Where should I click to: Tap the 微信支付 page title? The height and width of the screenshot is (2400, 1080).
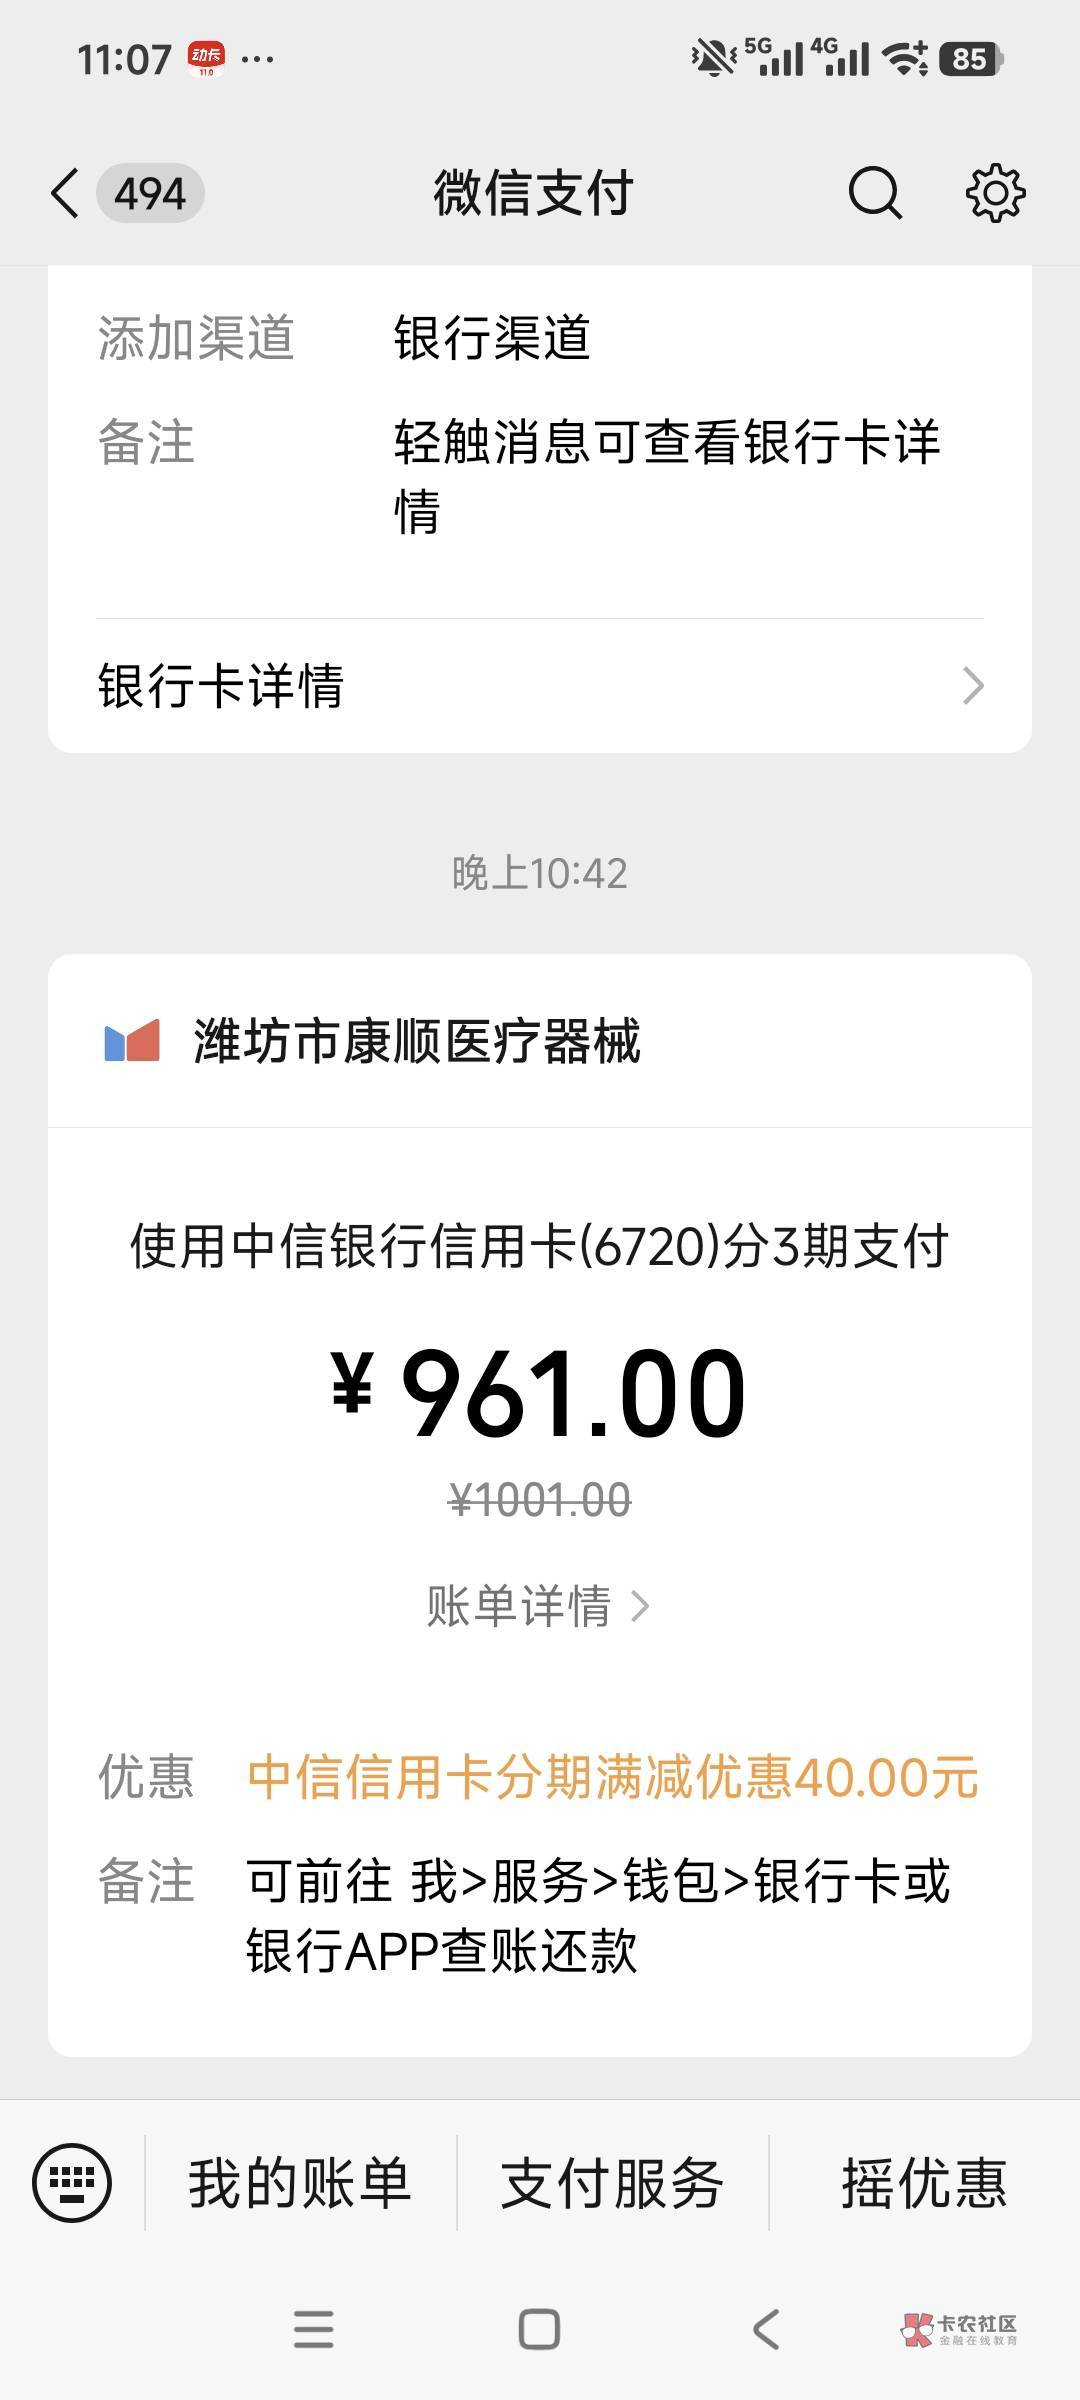coord(533,193)
